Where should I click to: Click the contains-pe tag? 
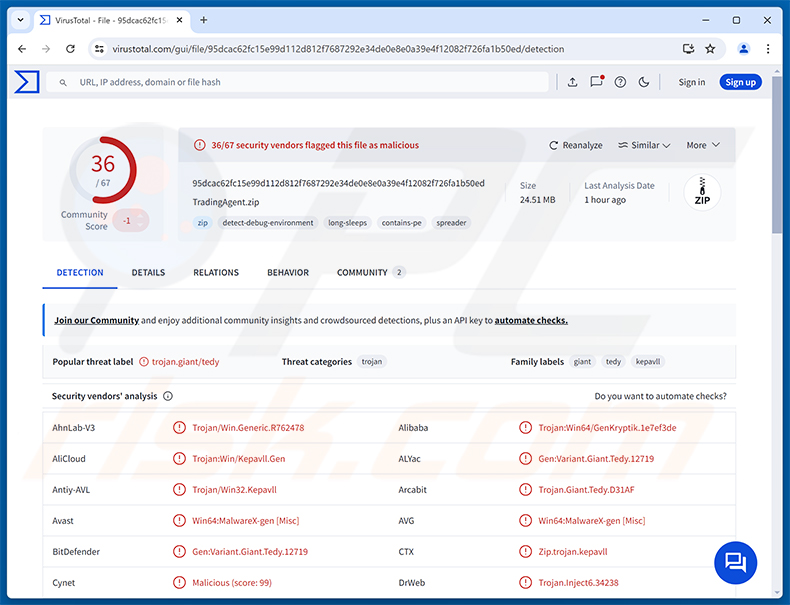click(x=402, y=223)
